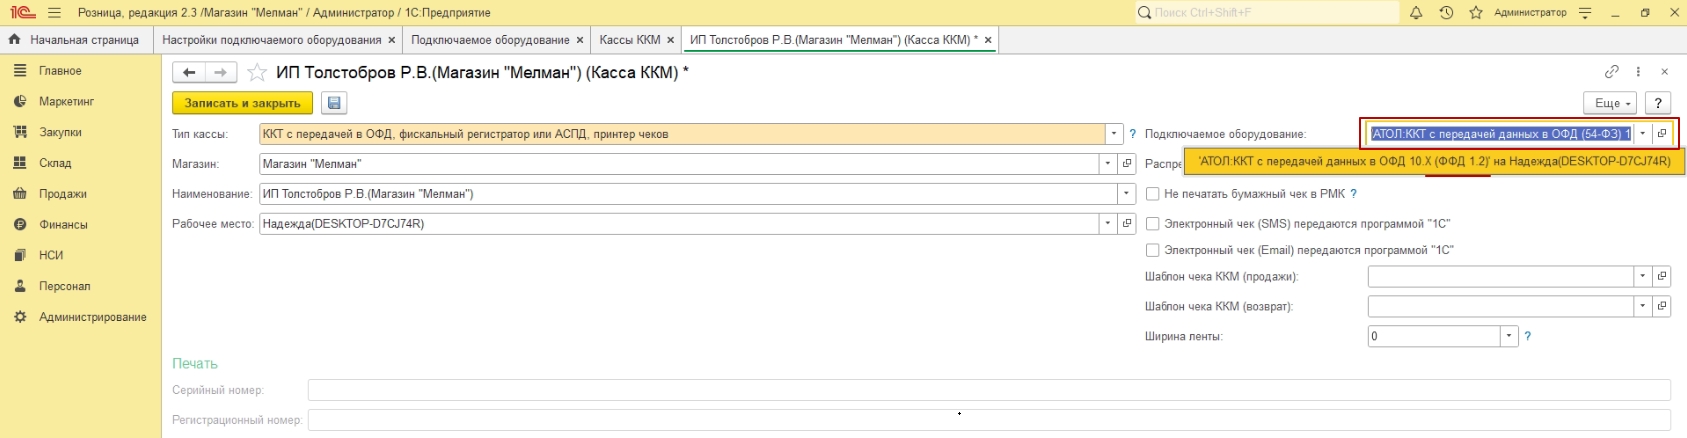1687x438 pixels.
Task: Expand the Подключаемое оборудование dropdown arrow
Action: (x=1643, y=134)
